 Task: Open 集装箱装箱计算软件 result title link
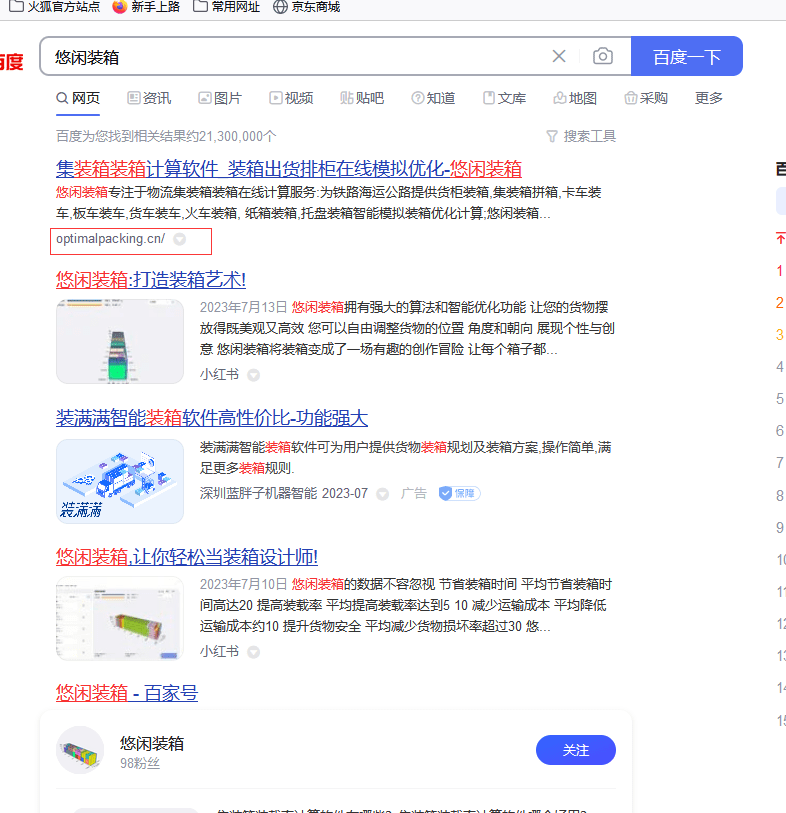289,169
